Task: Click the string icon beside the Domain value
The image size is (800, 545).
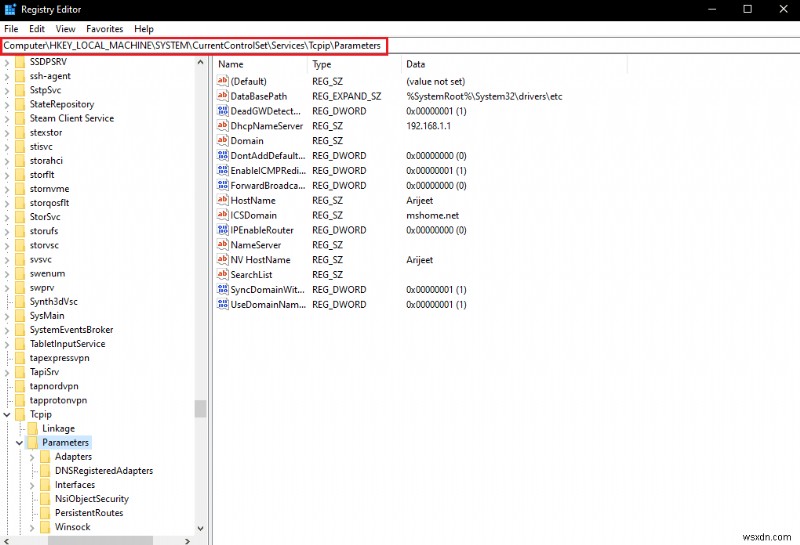Action: [x=222, y=140]
